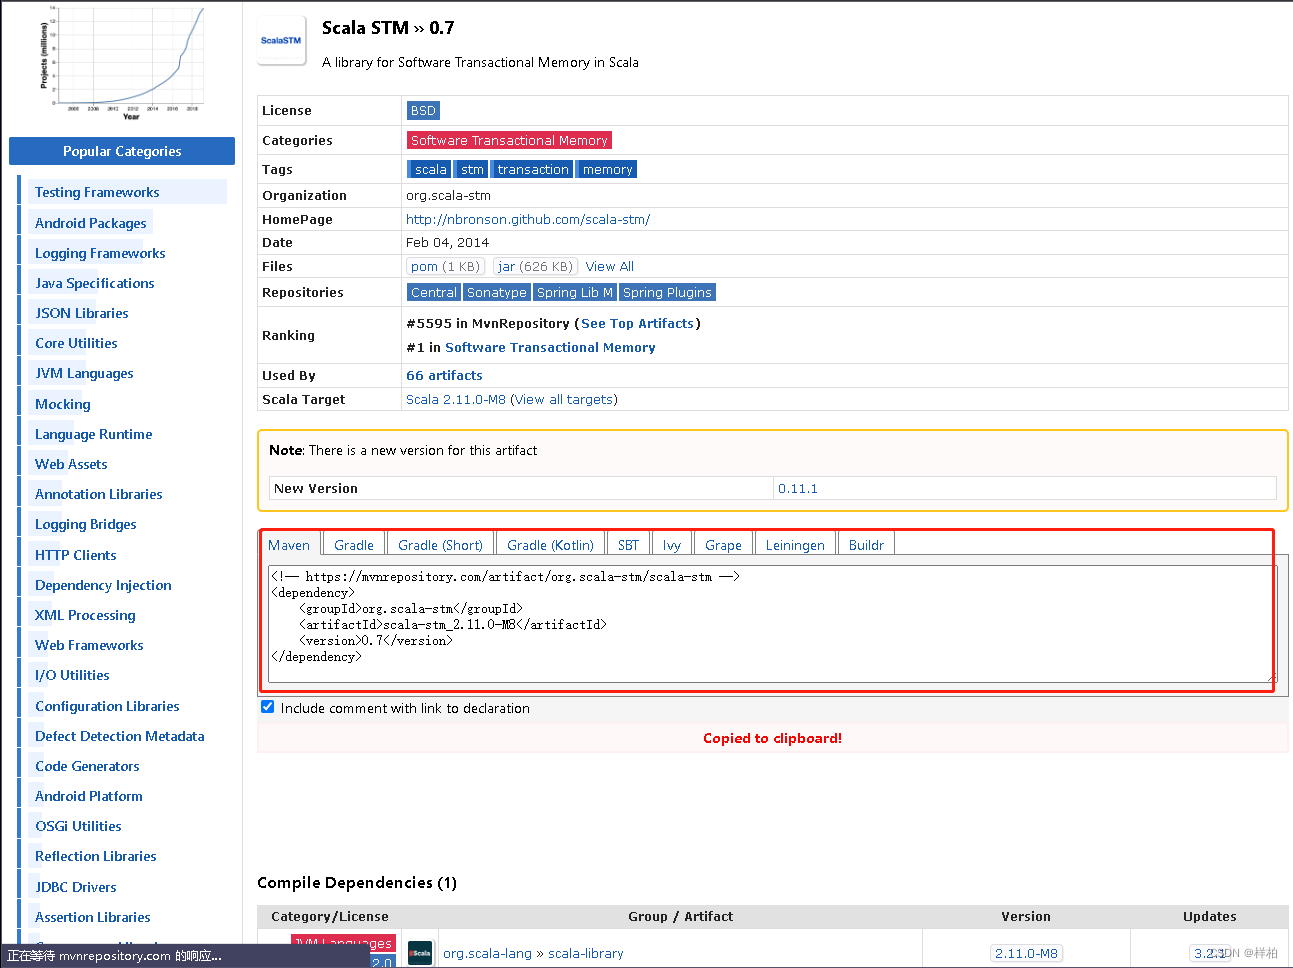
Task: Open the Configuration Libraries category
Action: pyautogui.click(x=107, y=707)
